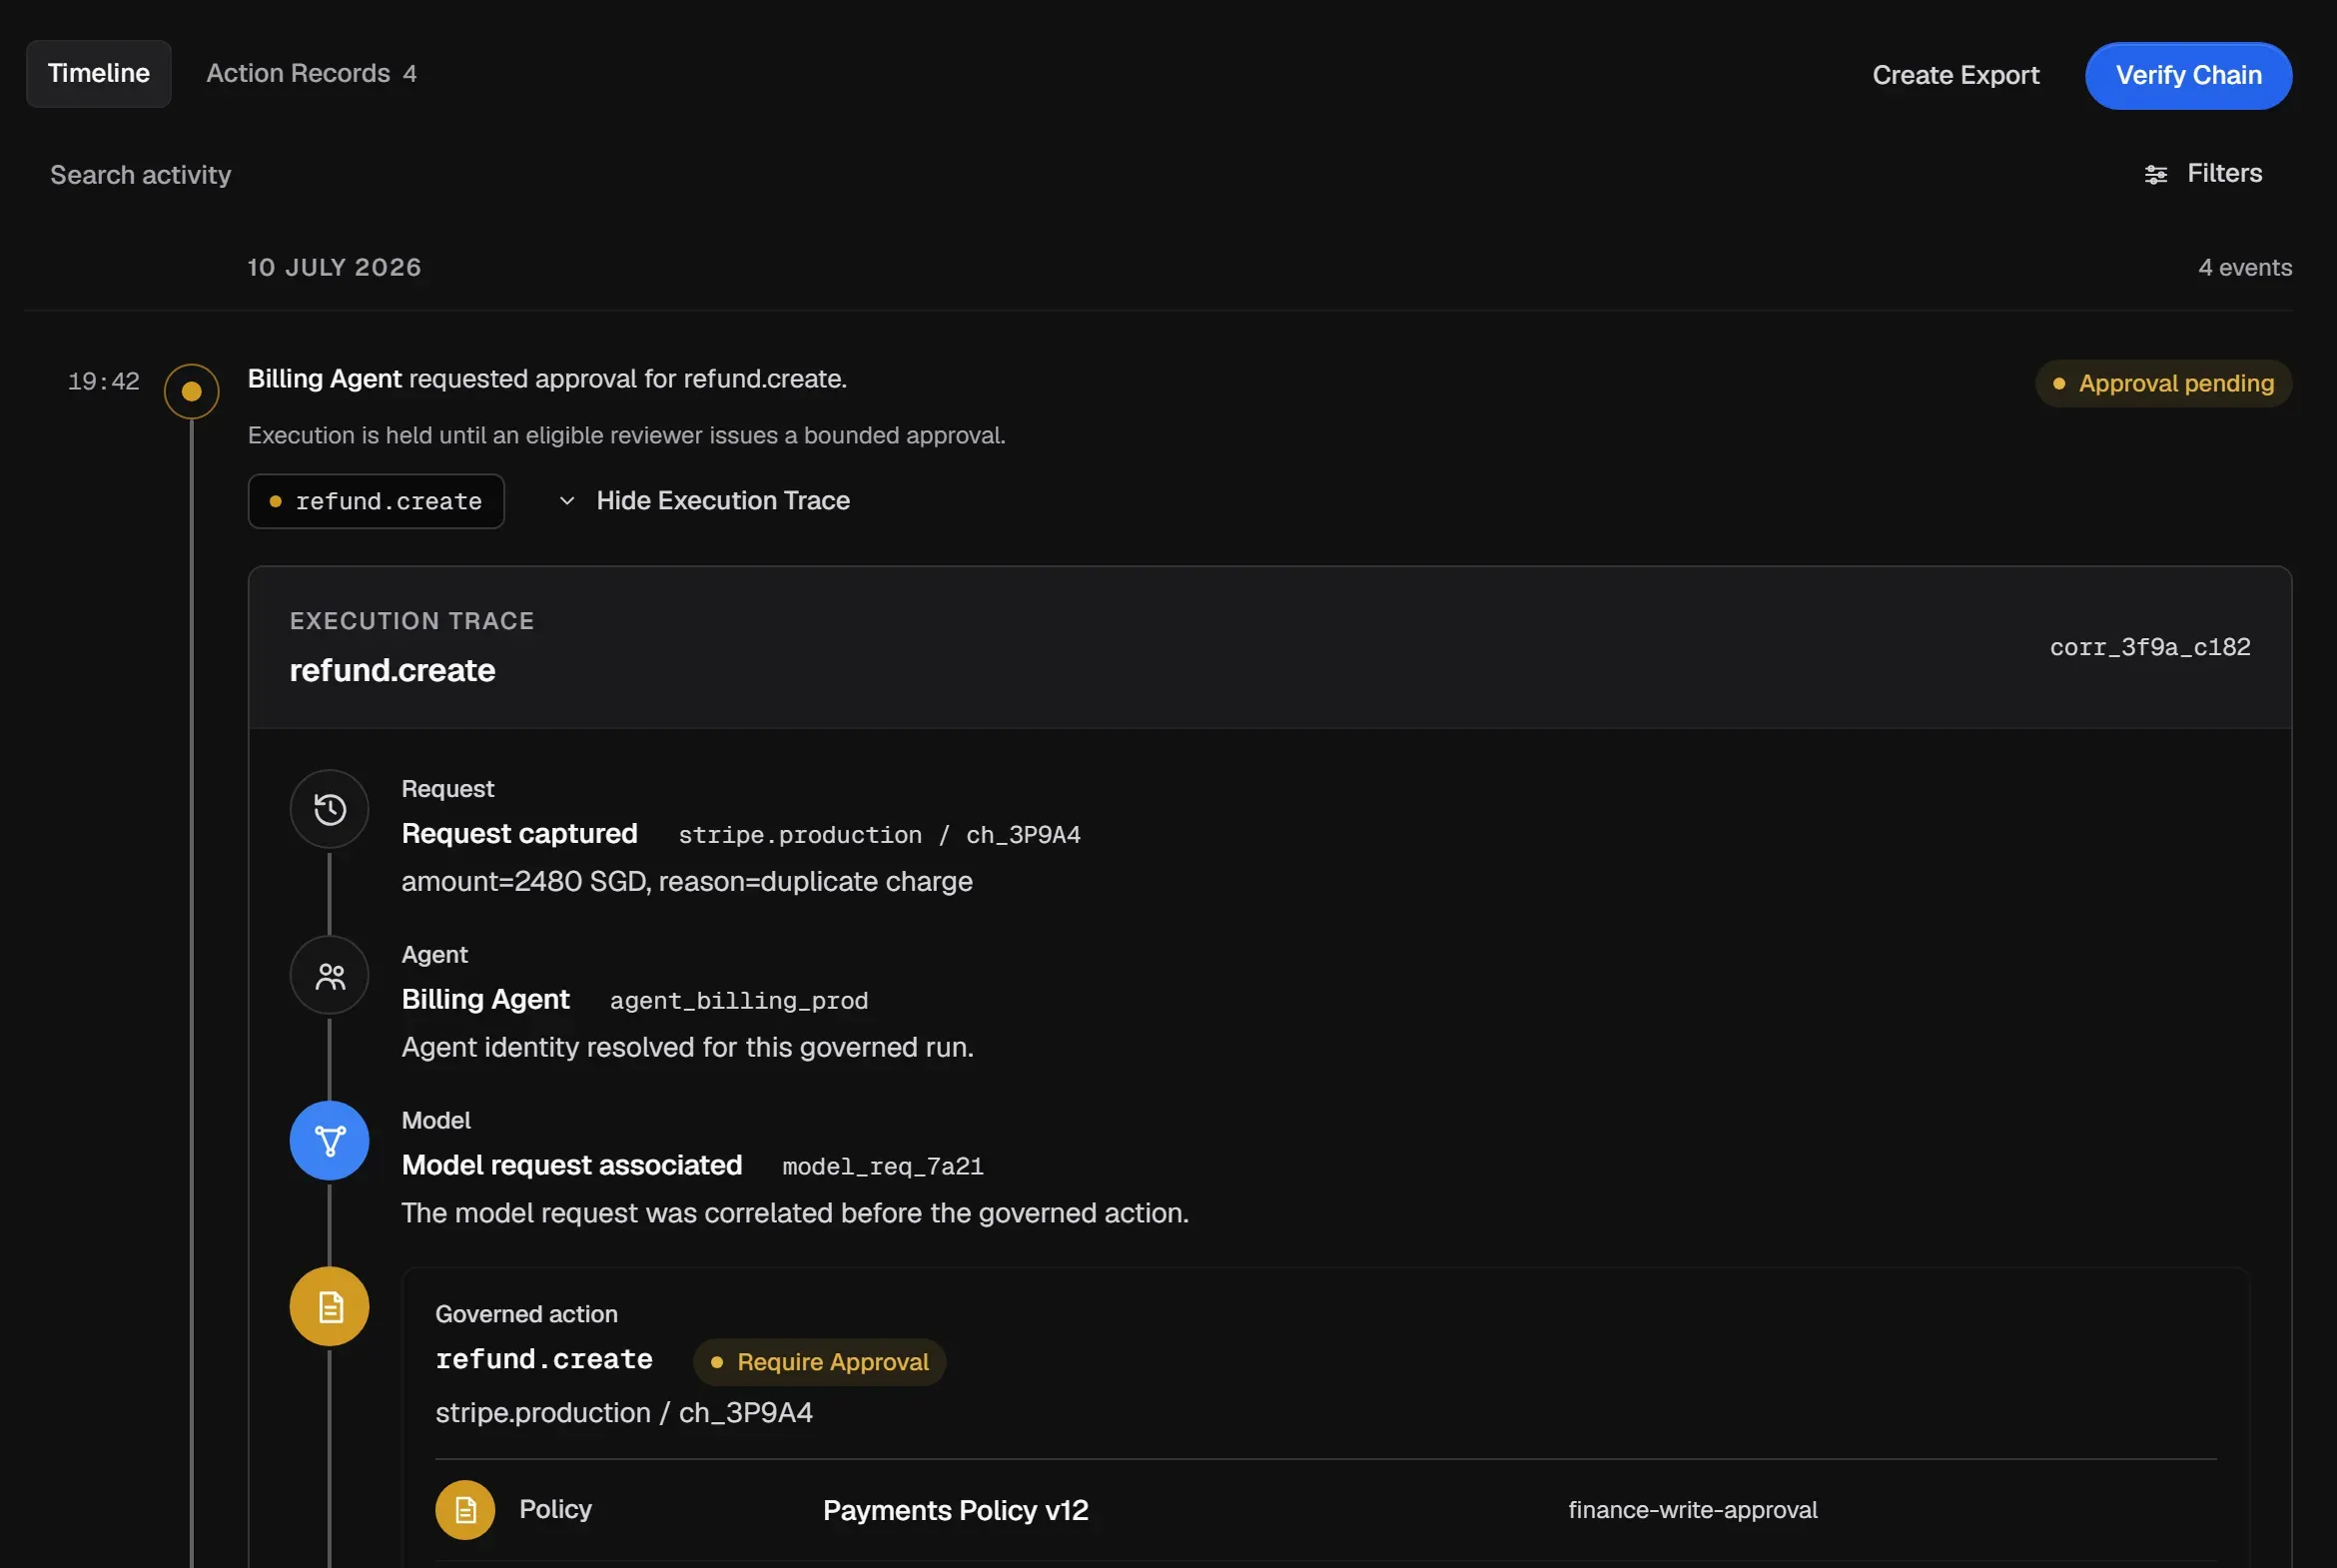
Task: Click the Filters sliders icon
Action: (x=2156, y=175)
